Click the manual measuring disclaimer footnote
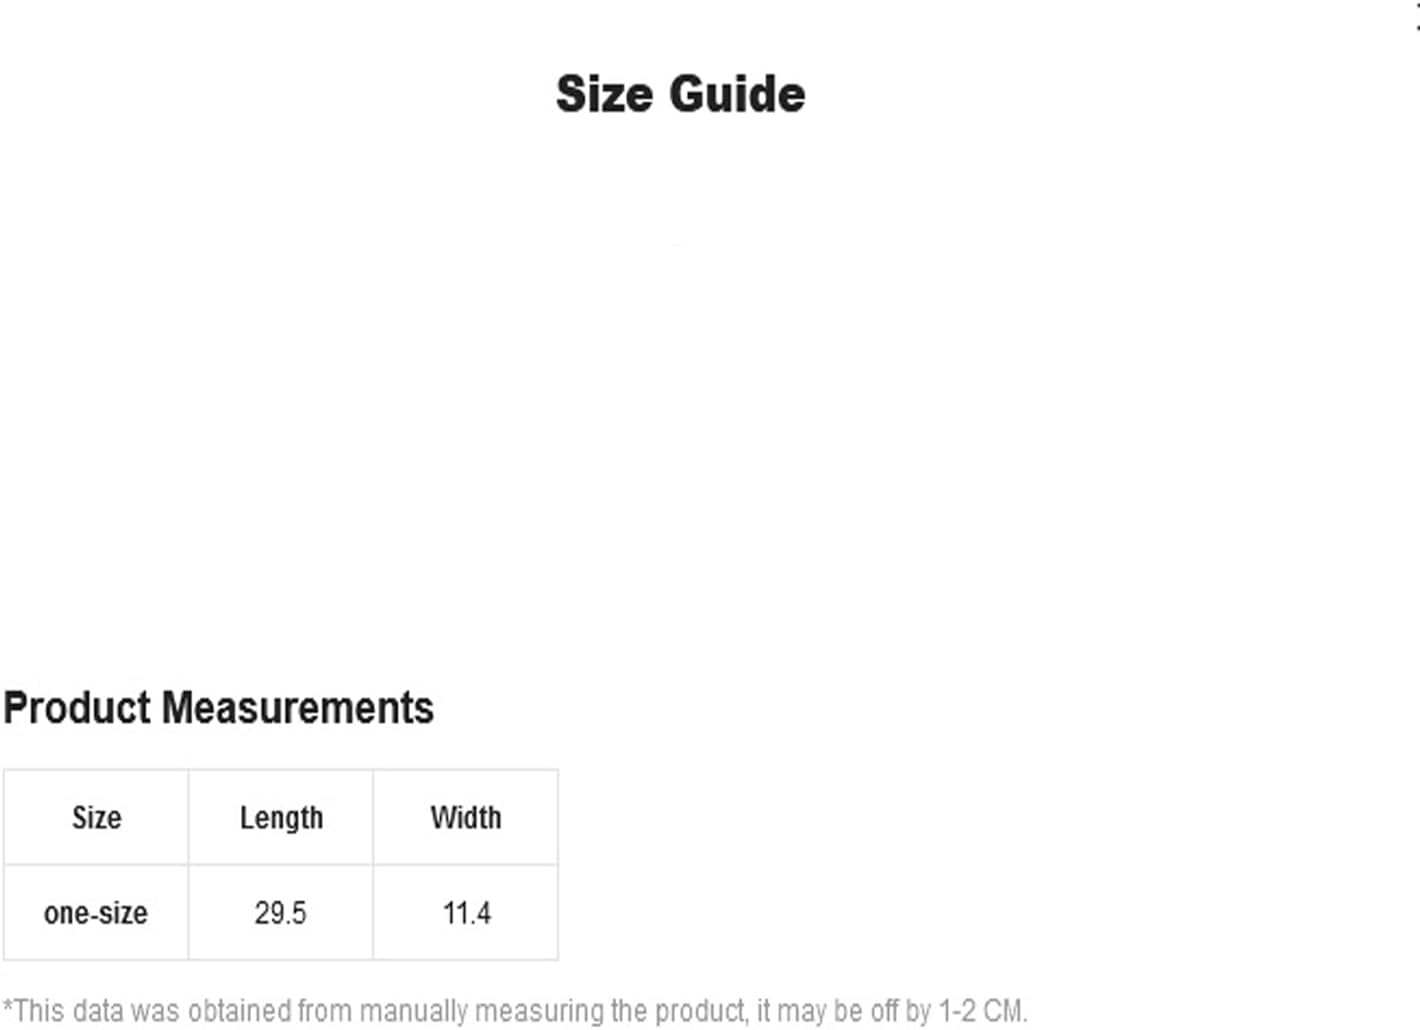Viewport: 1420px width, 1030px height. (x=515, y=1011)
